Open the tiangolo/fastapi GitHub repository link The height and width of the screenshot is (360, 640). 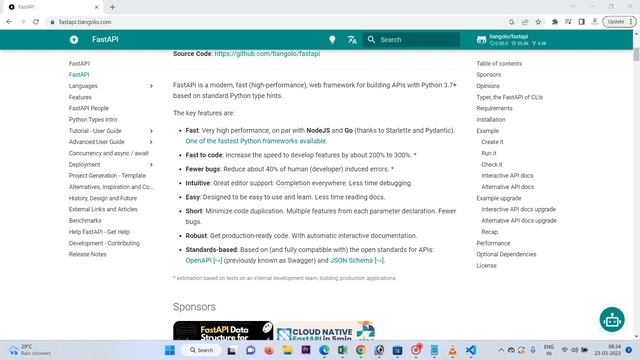[511, 40]
